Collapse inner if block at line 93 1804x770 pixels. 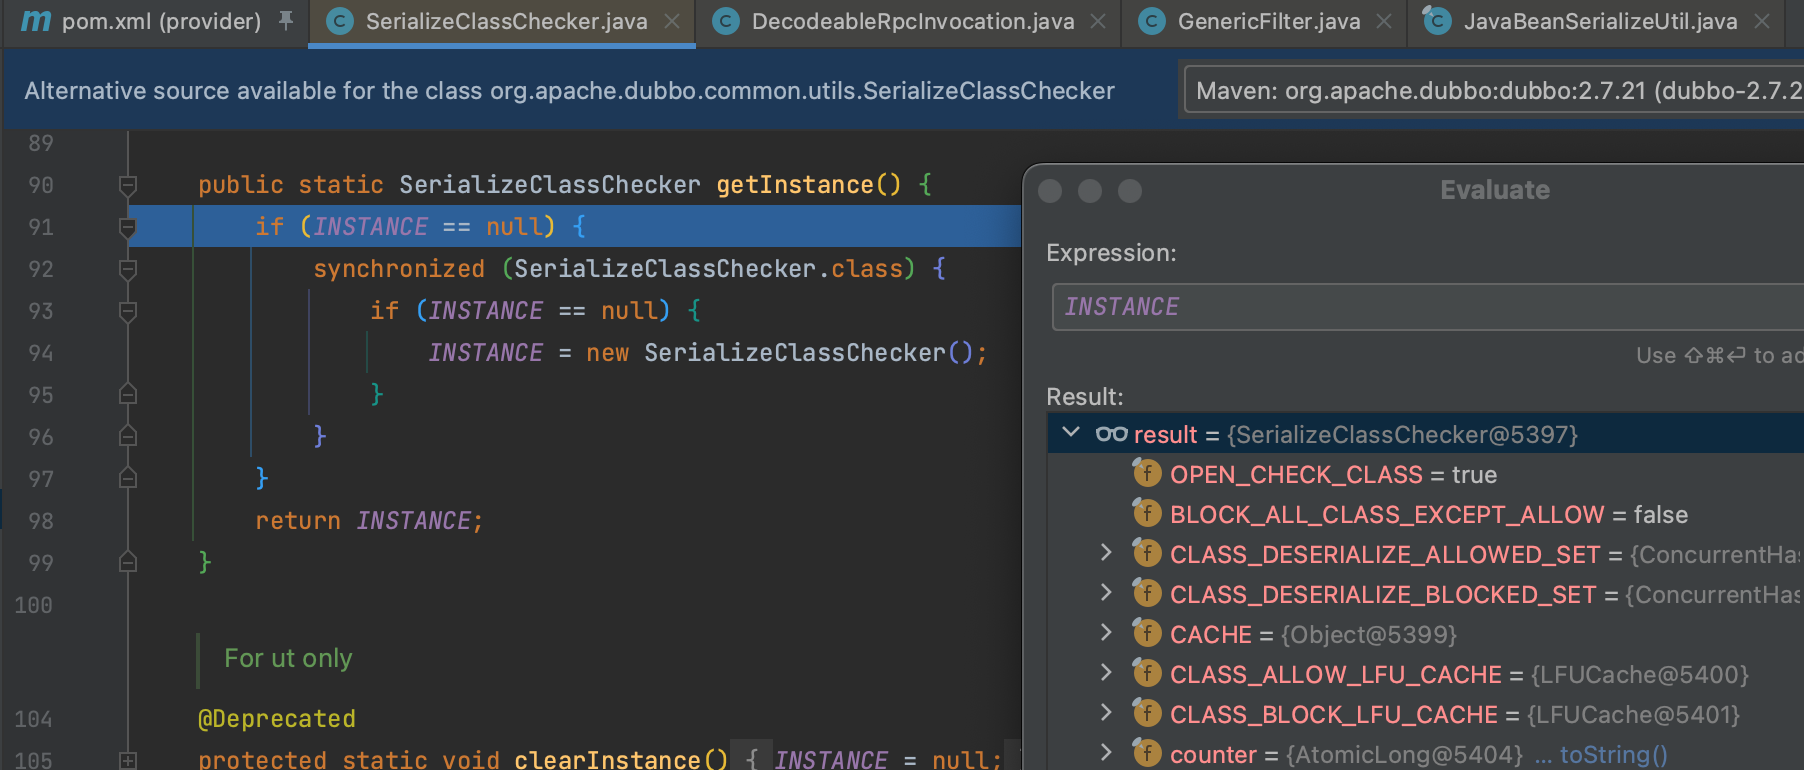click(x=128, y=311)
